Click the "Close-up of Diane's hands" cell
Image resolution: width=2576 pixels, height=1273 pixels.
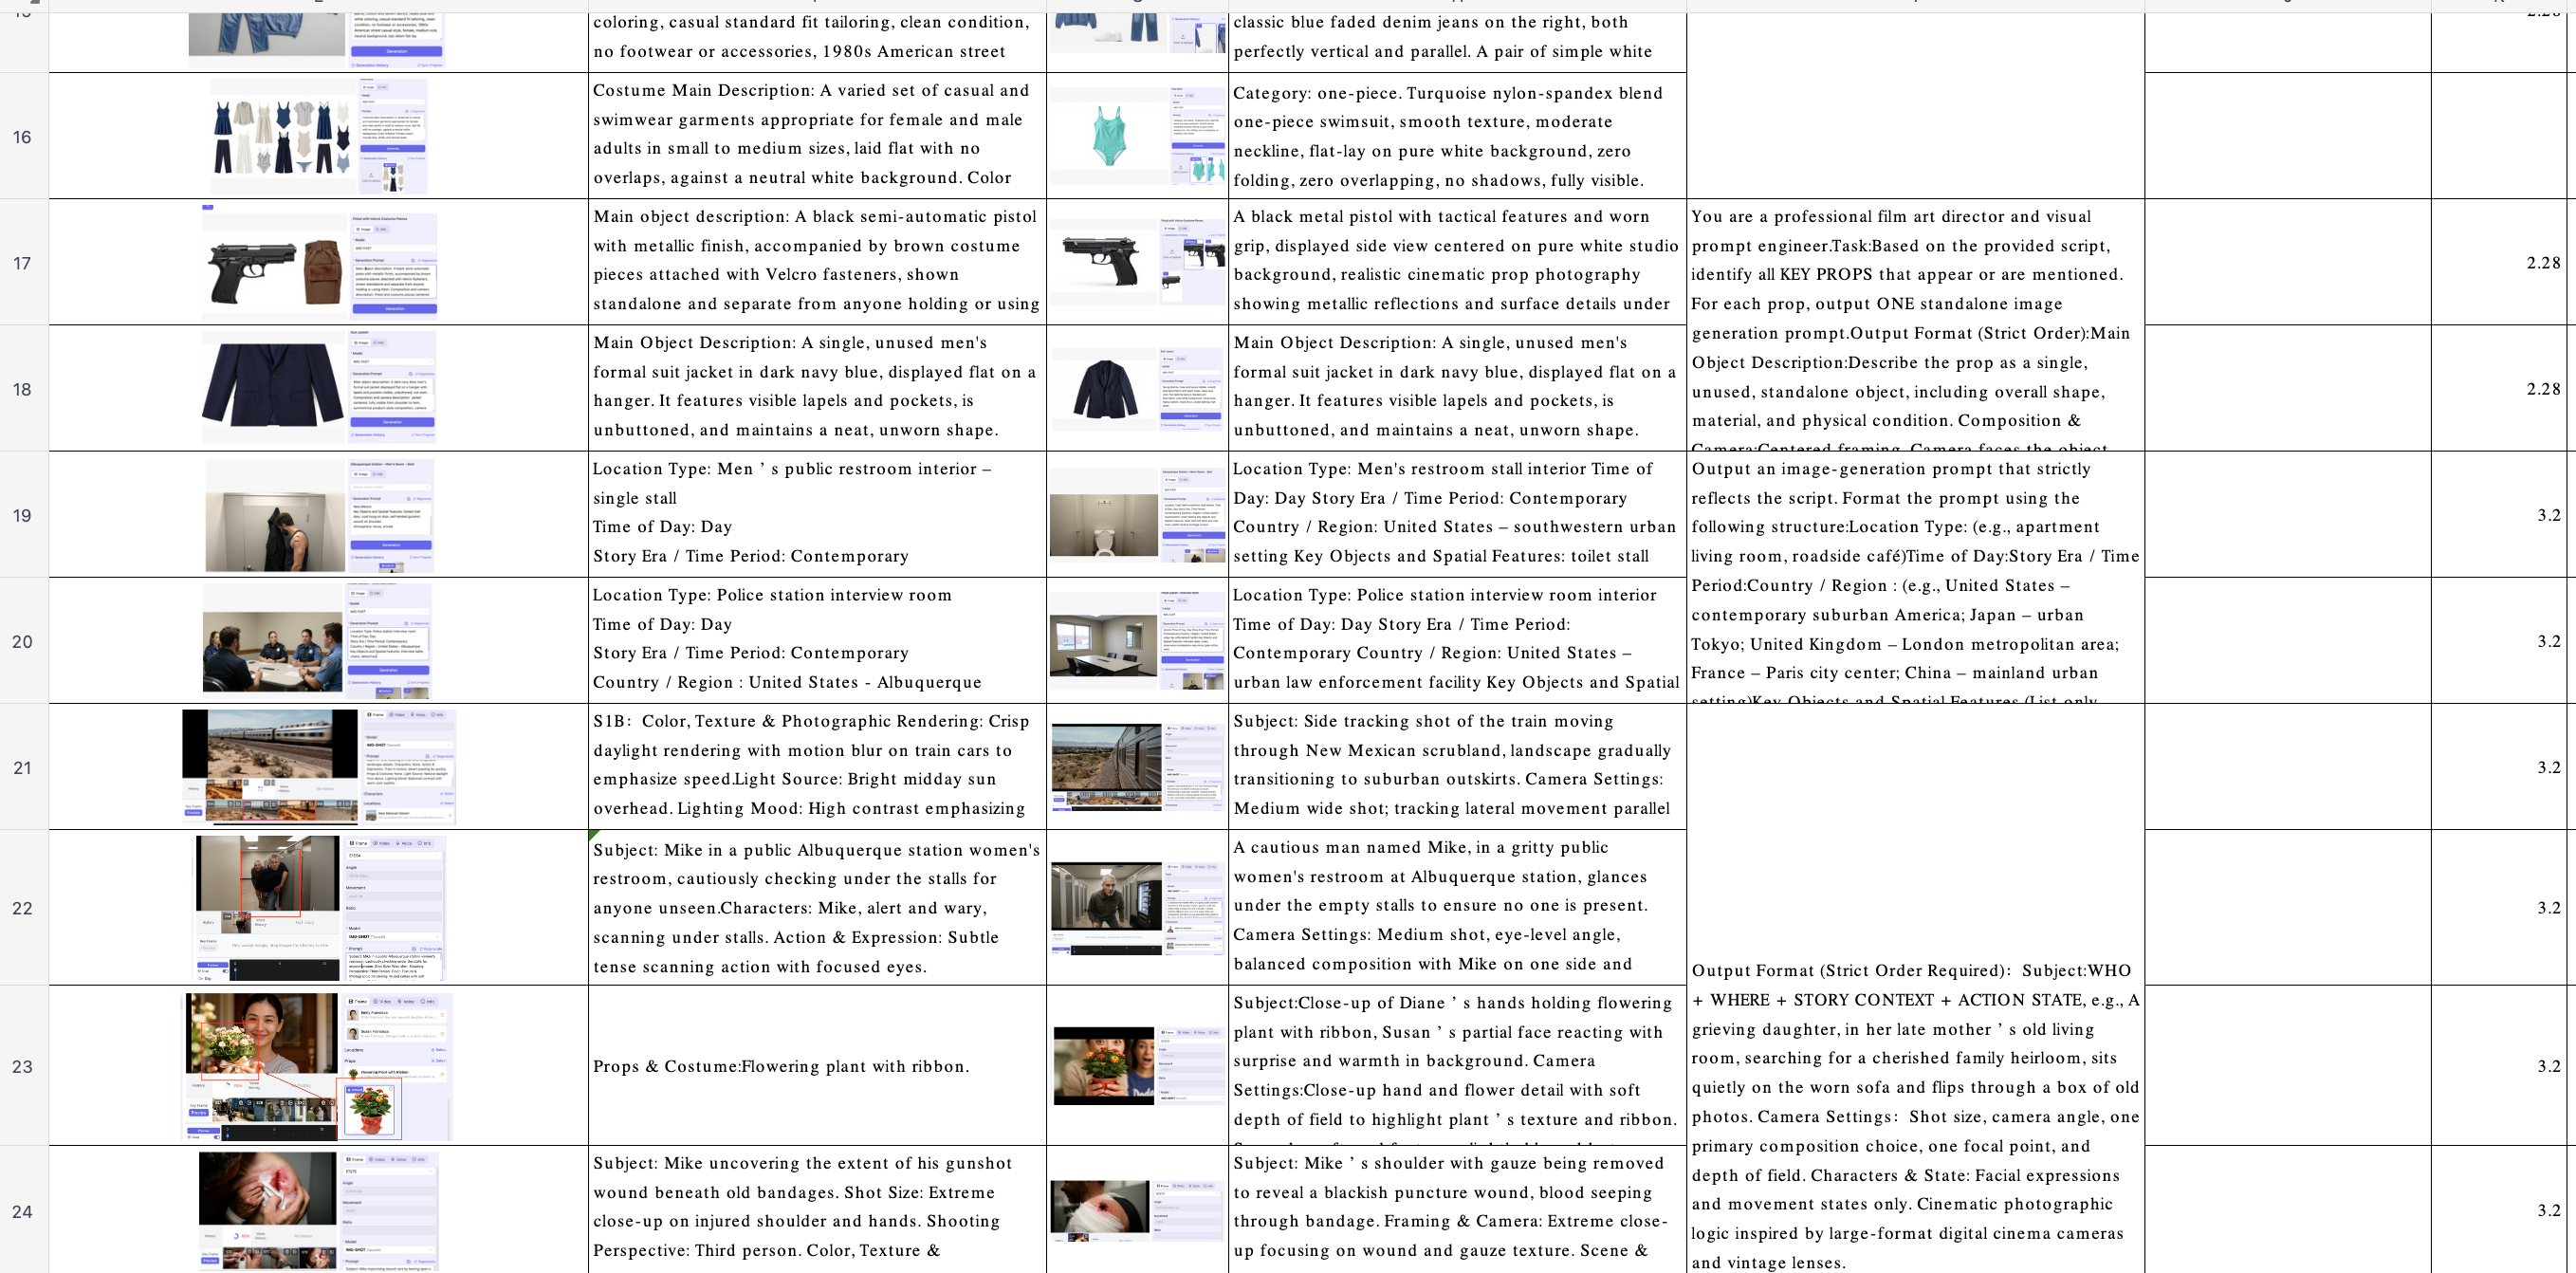[x=1457, y=1066]
